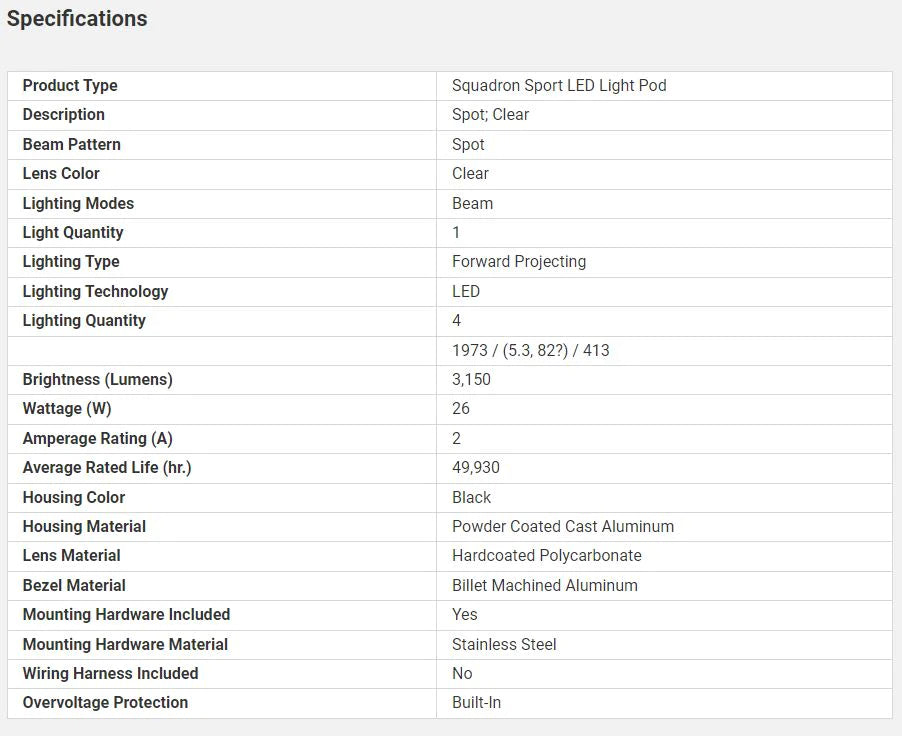Select Powder Coated Cast Aluminum value
The width and height of the screenshot is (902, 736).
pos(563,527)
